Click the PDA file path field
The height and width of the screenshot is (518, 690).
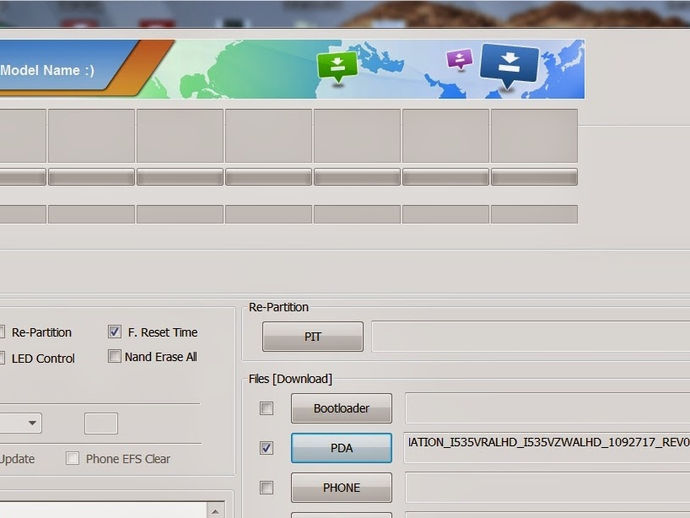[547, 448]
